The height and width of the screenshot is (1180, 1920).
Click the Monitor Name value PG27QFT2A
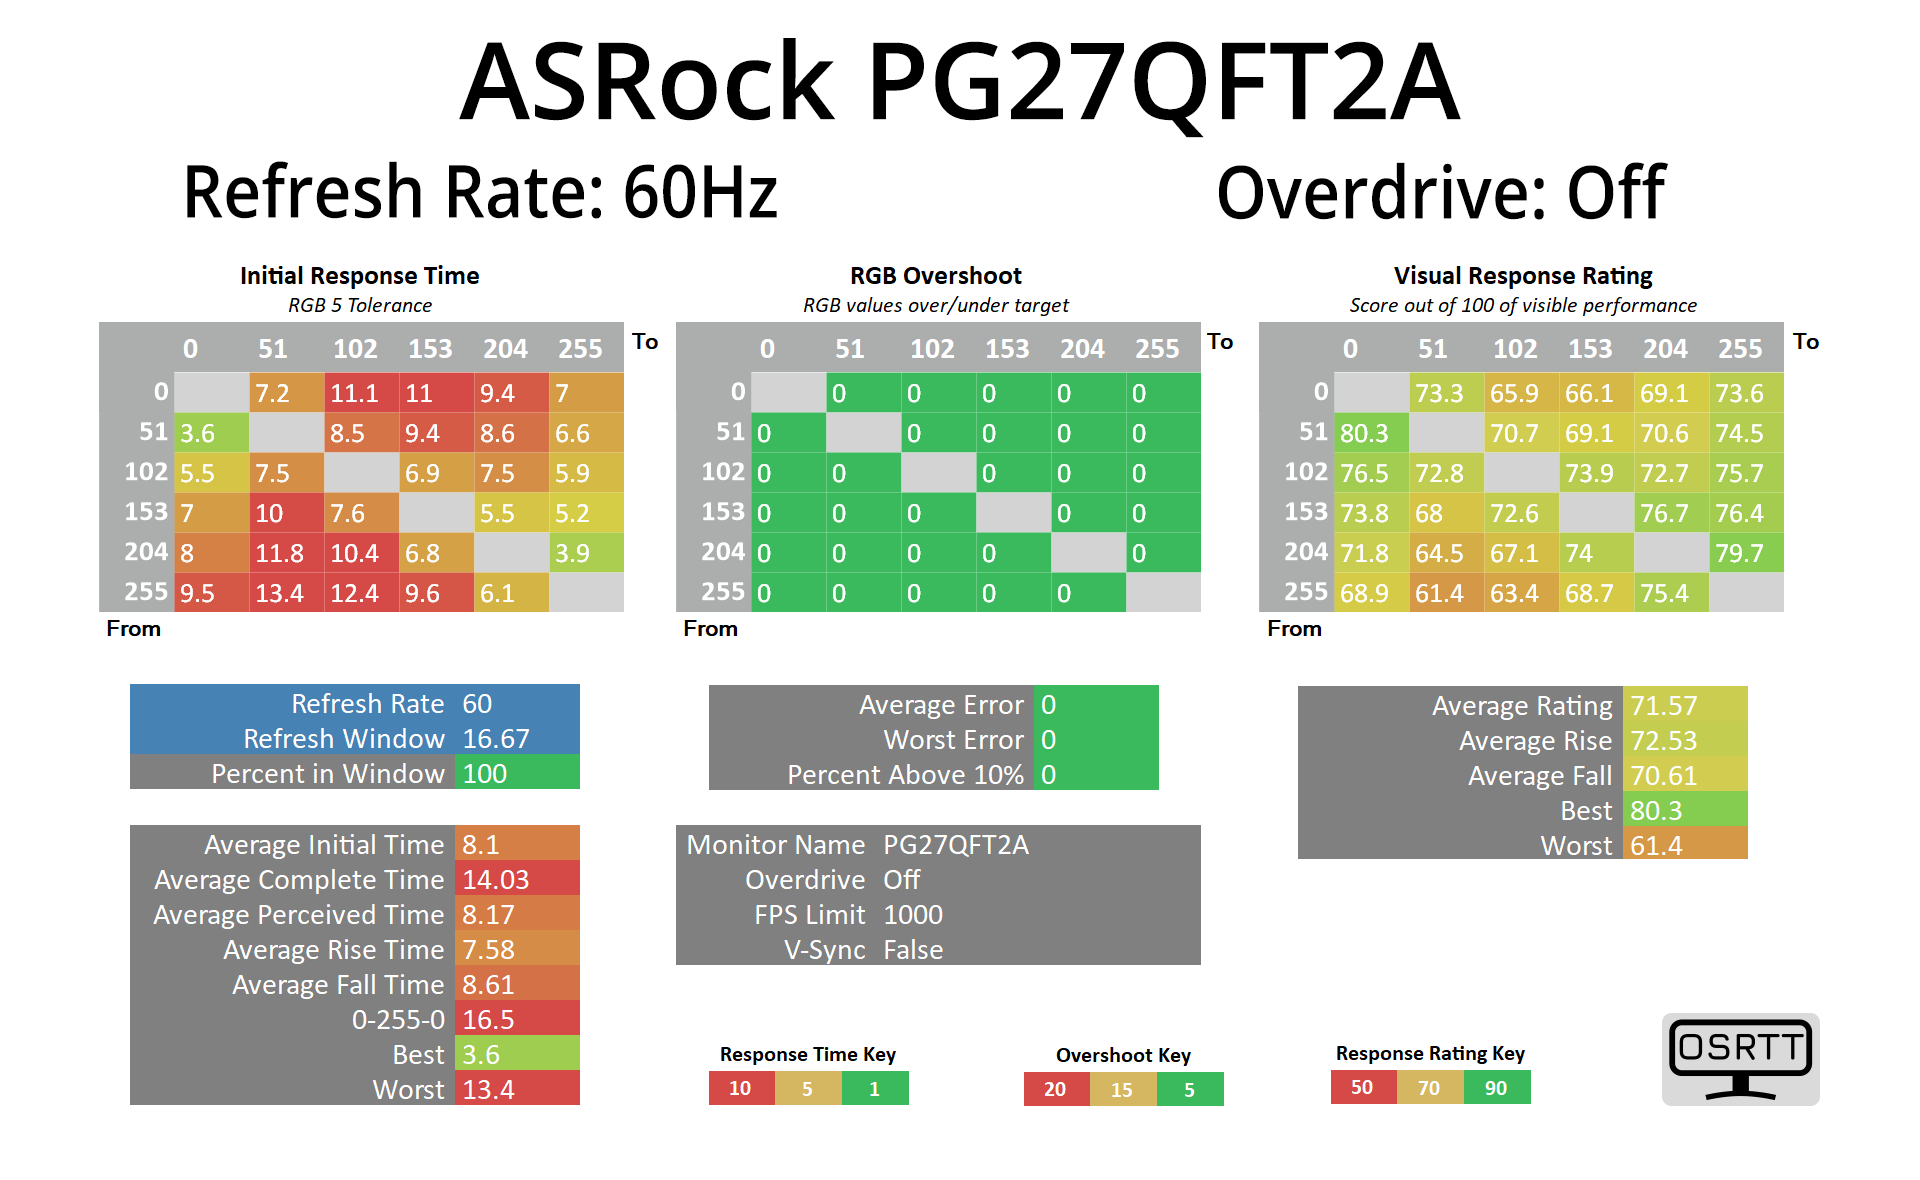(x=955, y=844)
